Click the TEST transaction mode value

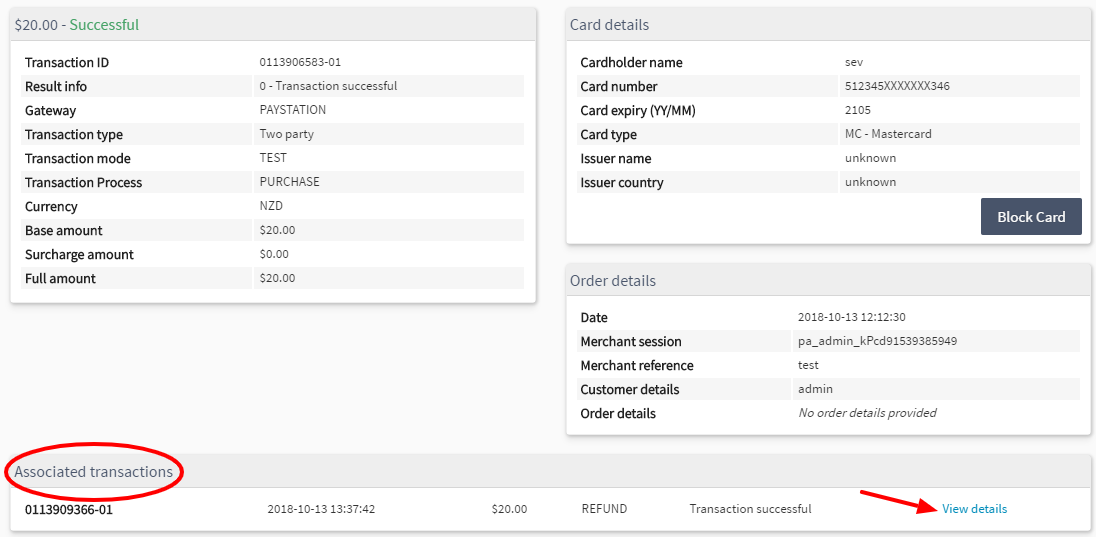click(273, 158)
